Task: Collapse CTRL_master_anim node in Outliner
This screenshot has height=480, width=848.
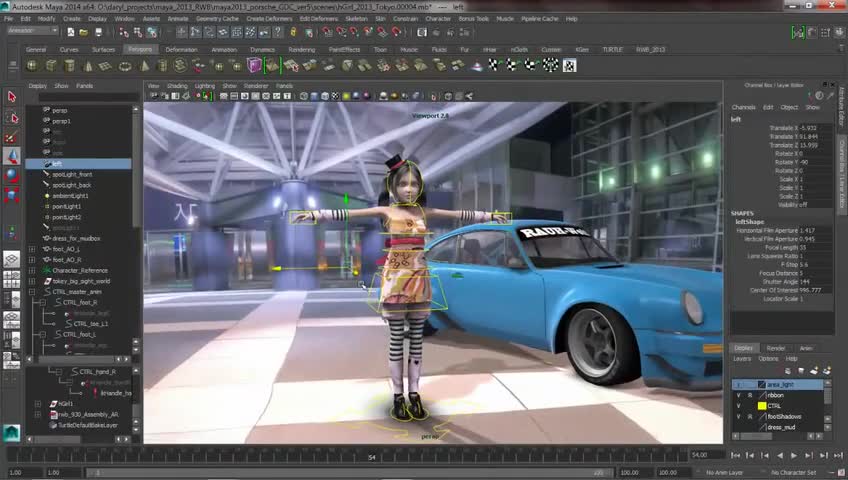Action: click(x=32, y=292)
